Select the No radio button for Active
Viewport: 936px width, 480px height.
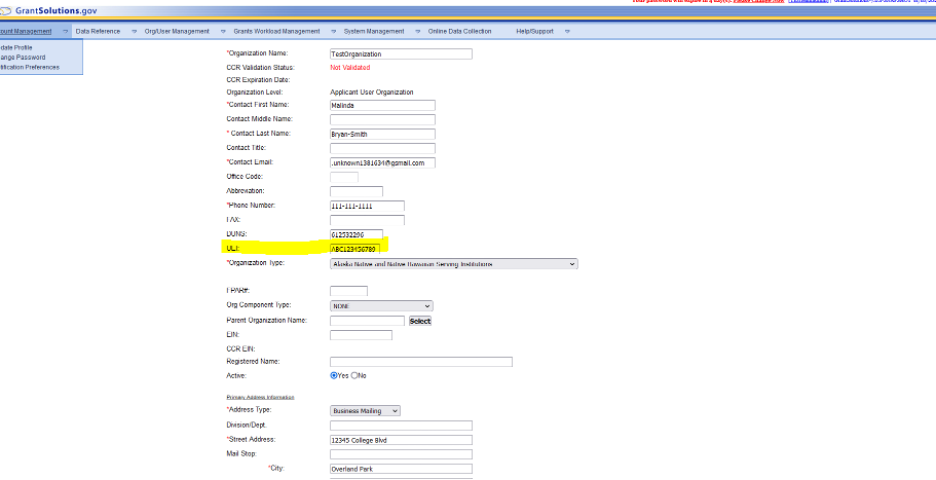354,376
